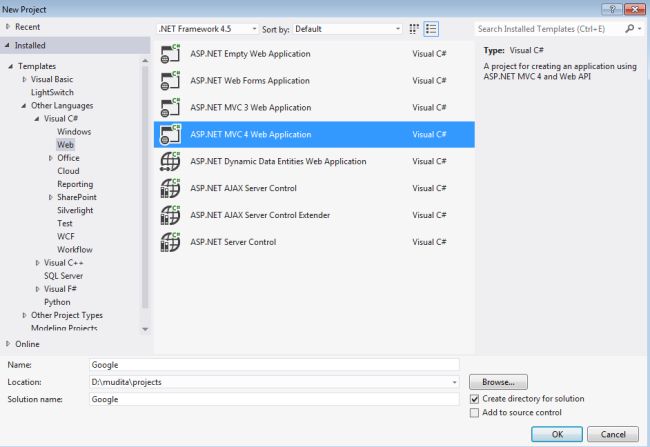Select the Test category

coord(65,224)
